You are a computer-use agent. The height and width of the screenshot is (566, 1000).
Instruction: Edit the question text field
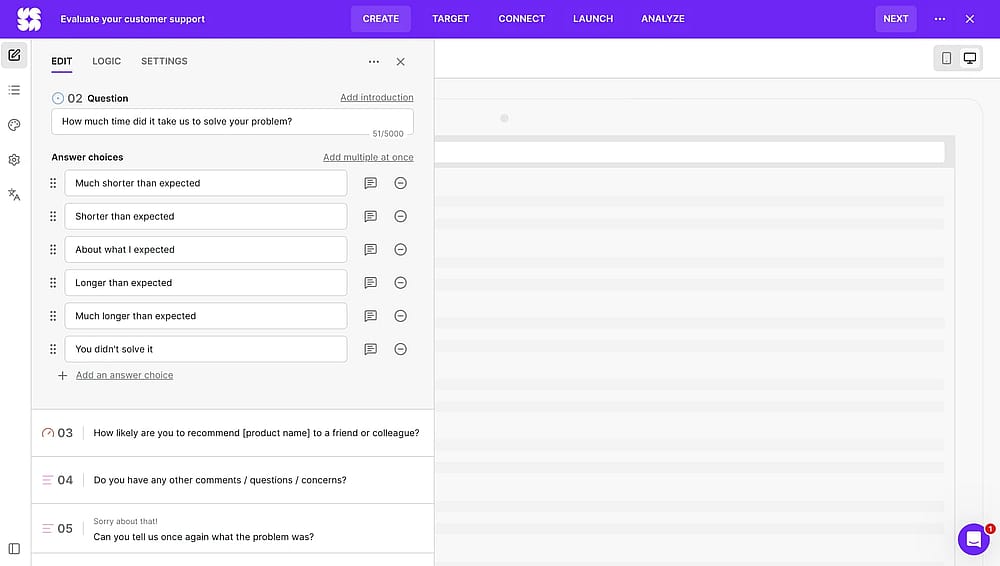pos(232,121)
